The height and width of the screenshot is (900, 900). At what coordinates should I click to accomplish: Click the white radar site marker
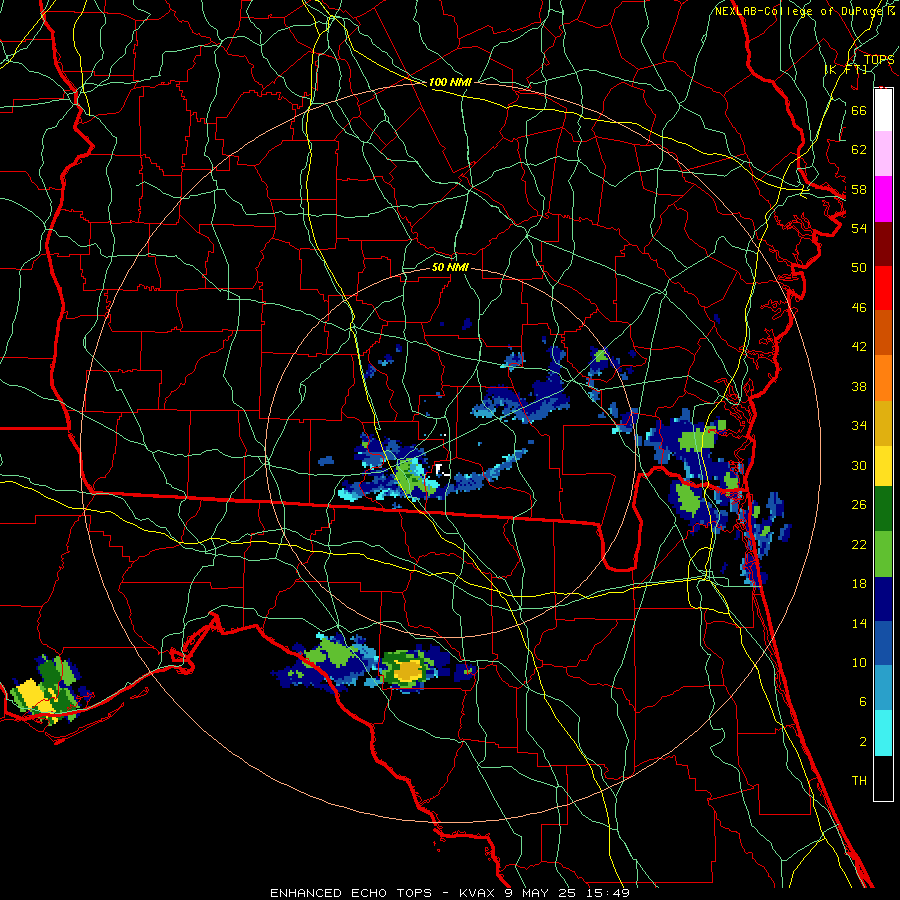(441, 471)
